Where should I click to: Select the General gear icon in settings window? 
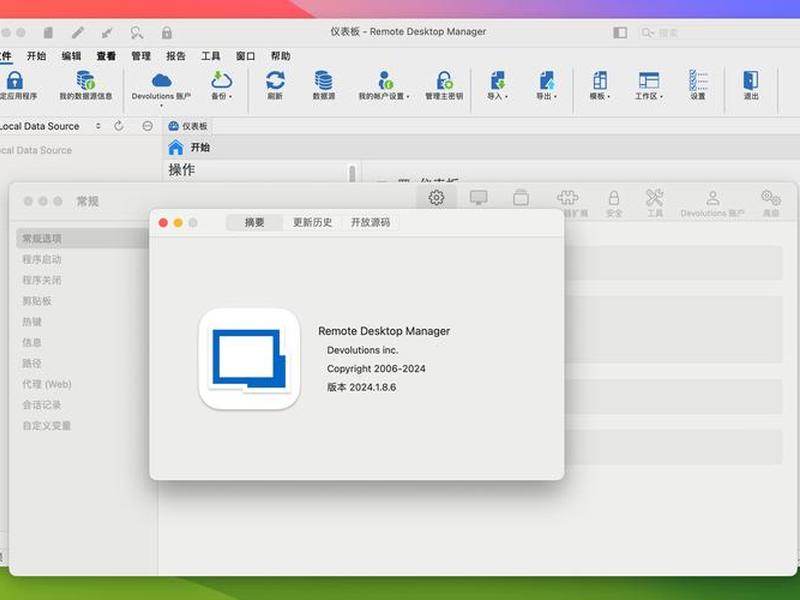436,197
